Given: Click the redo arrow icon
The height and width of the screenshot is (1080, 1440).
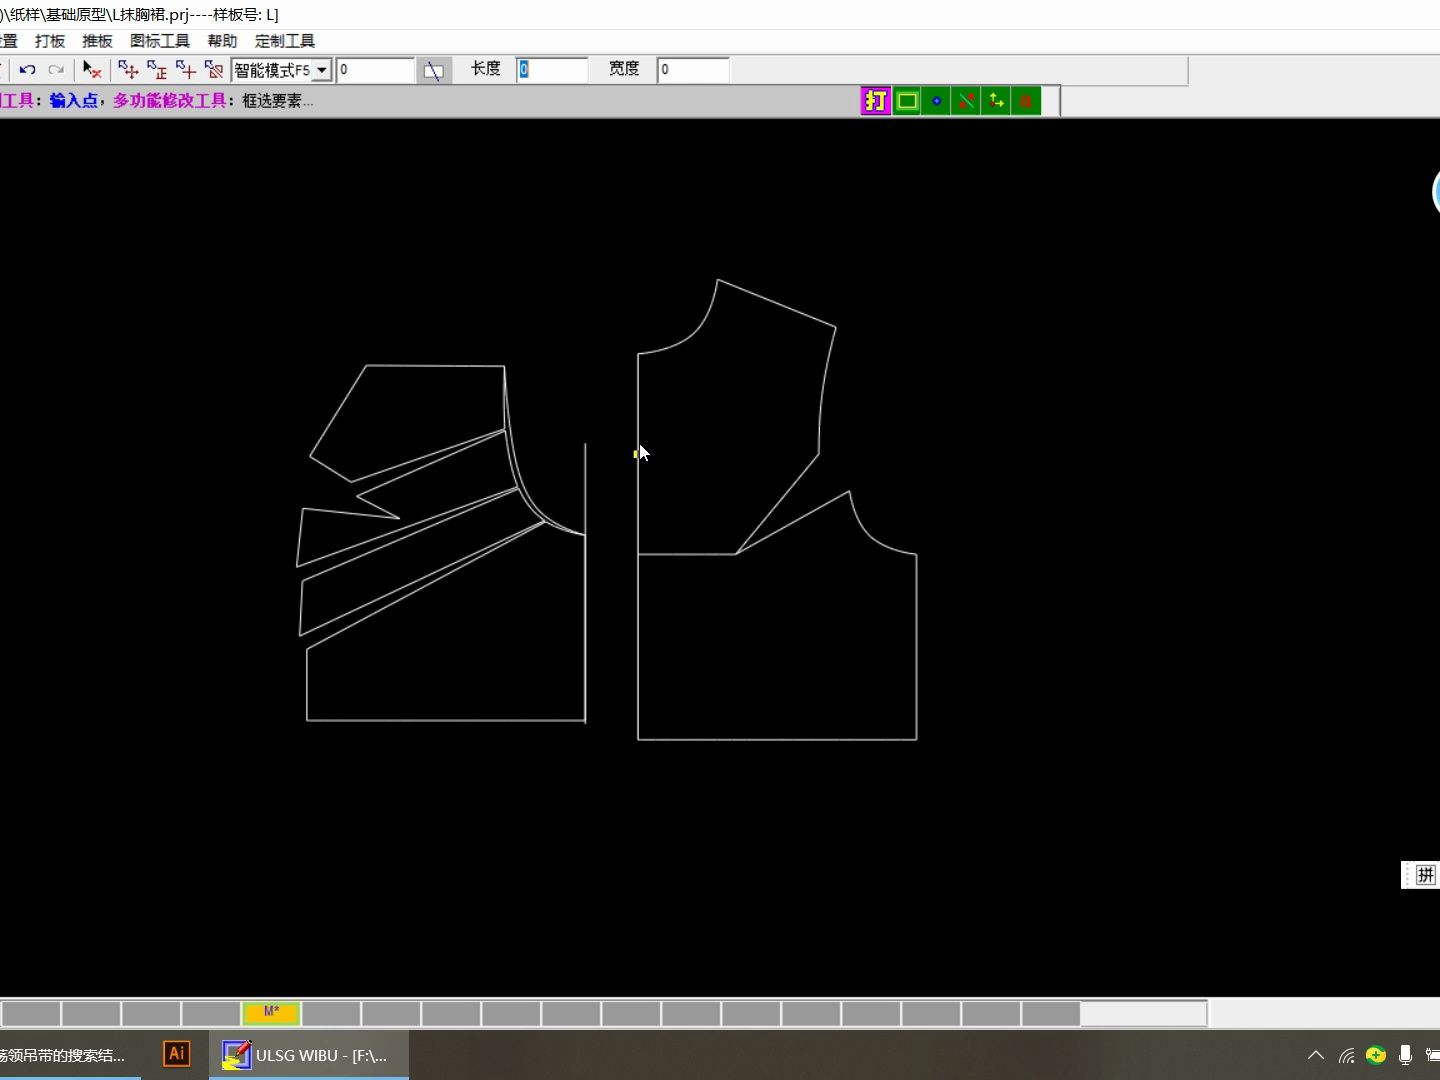Looking at the screenshot, I should coord(56,70).
